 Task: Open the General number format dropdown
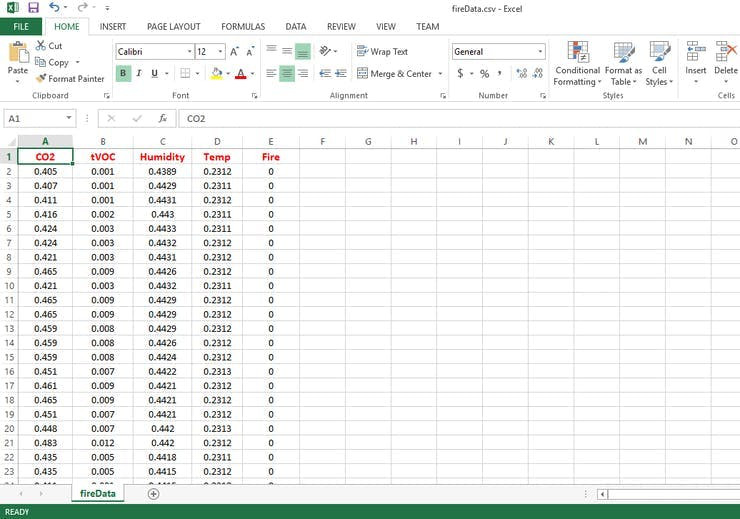click(540, 52)
